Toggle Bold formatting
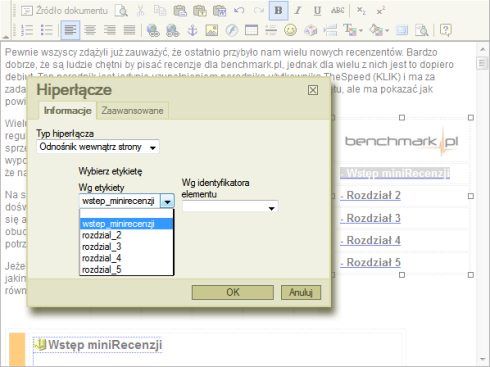Viewport: 490px width, 367px height. [x=278, y=11]
